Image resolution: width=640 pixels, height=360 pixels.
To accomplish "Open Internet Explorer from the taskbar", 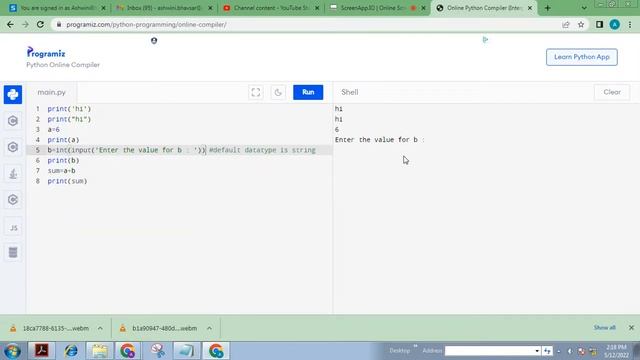I will click(x=71, y=351).
